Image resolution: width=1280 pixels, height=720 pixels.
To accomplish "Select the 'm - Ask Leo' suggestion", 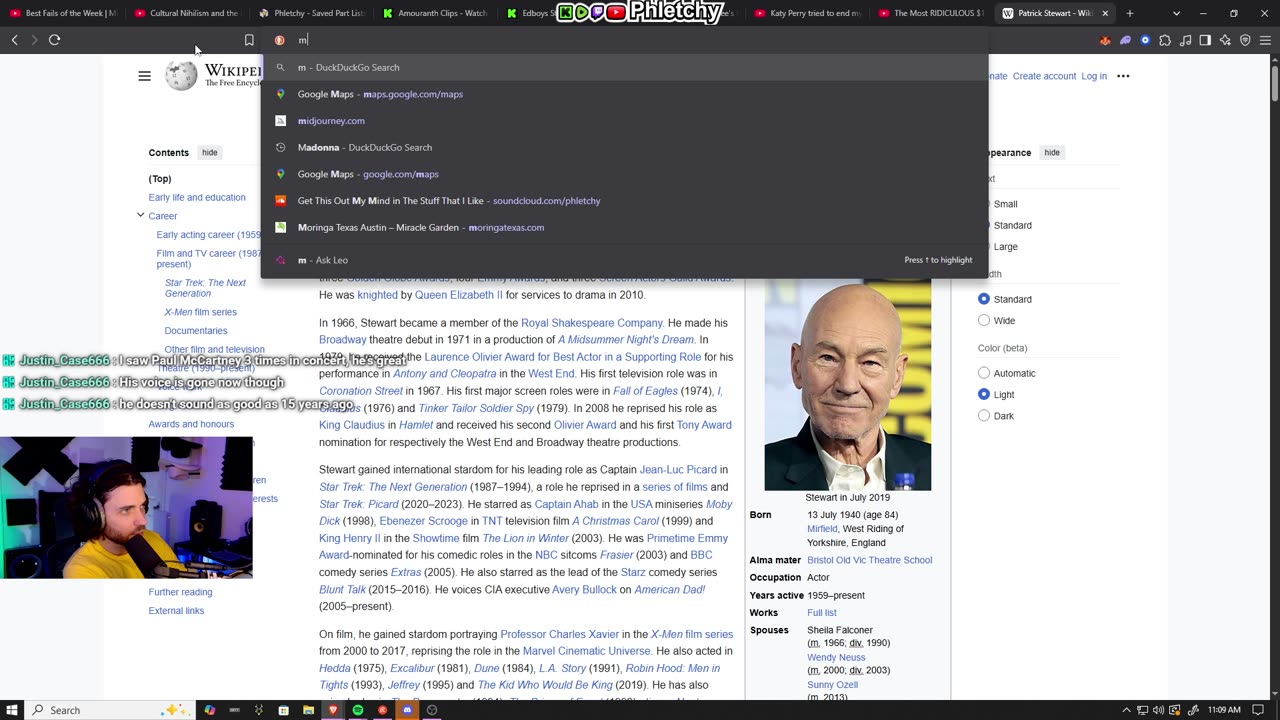I will tap(624, 260).
